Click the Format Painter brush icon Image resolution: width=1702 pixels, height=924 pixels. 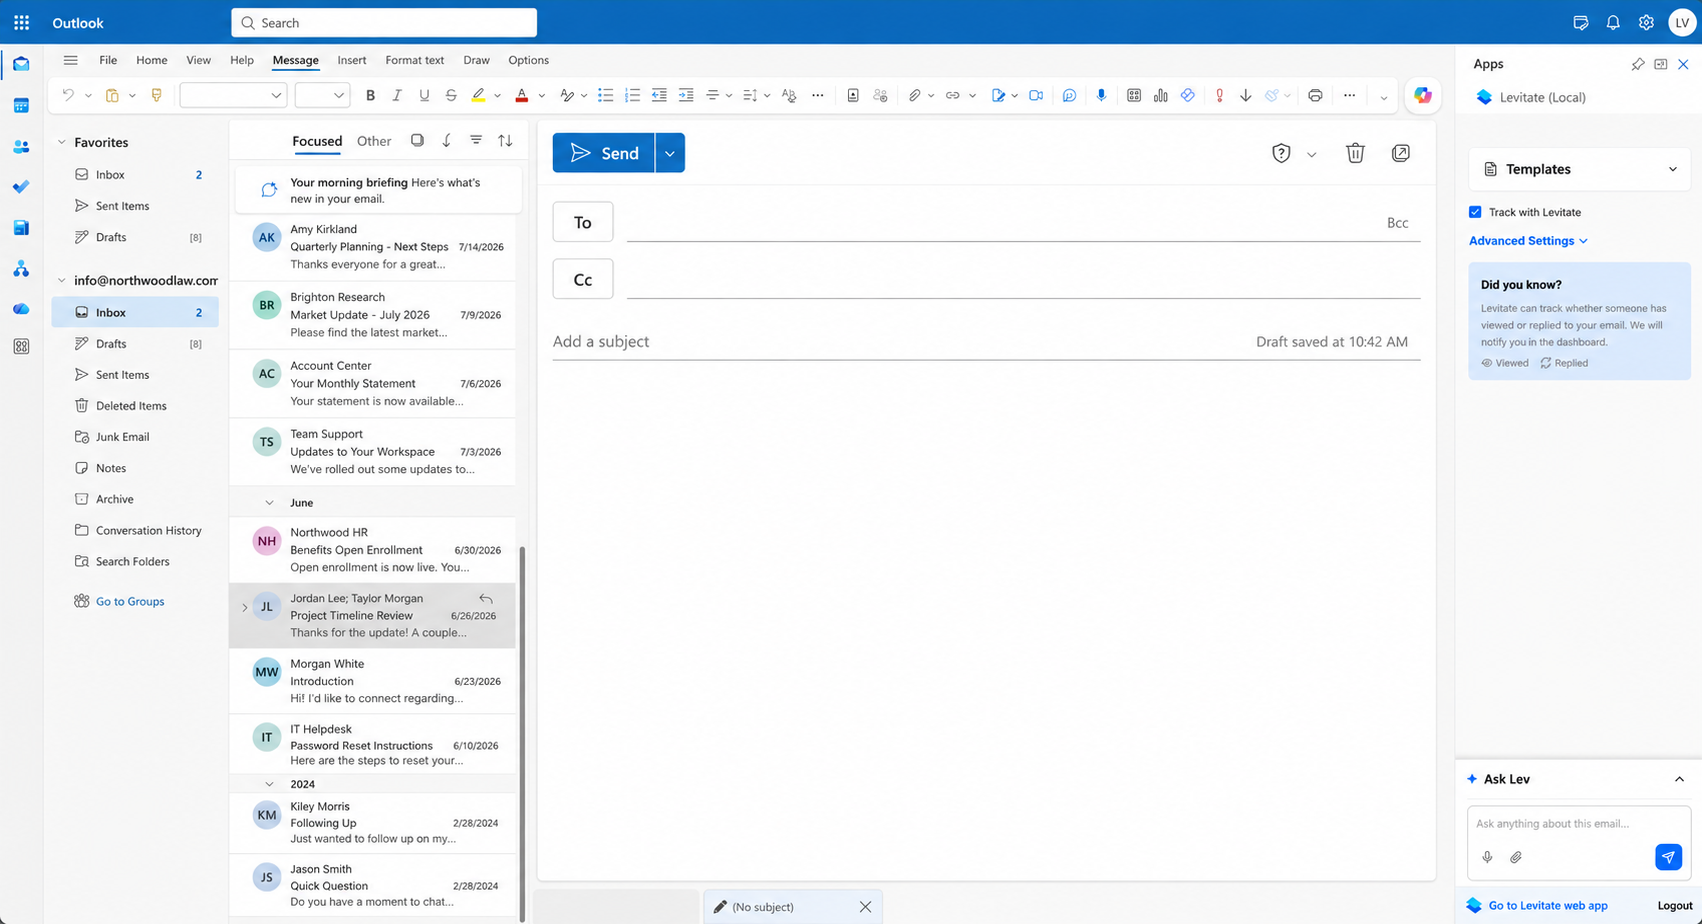pyautogui.click(x=156, y=96)
